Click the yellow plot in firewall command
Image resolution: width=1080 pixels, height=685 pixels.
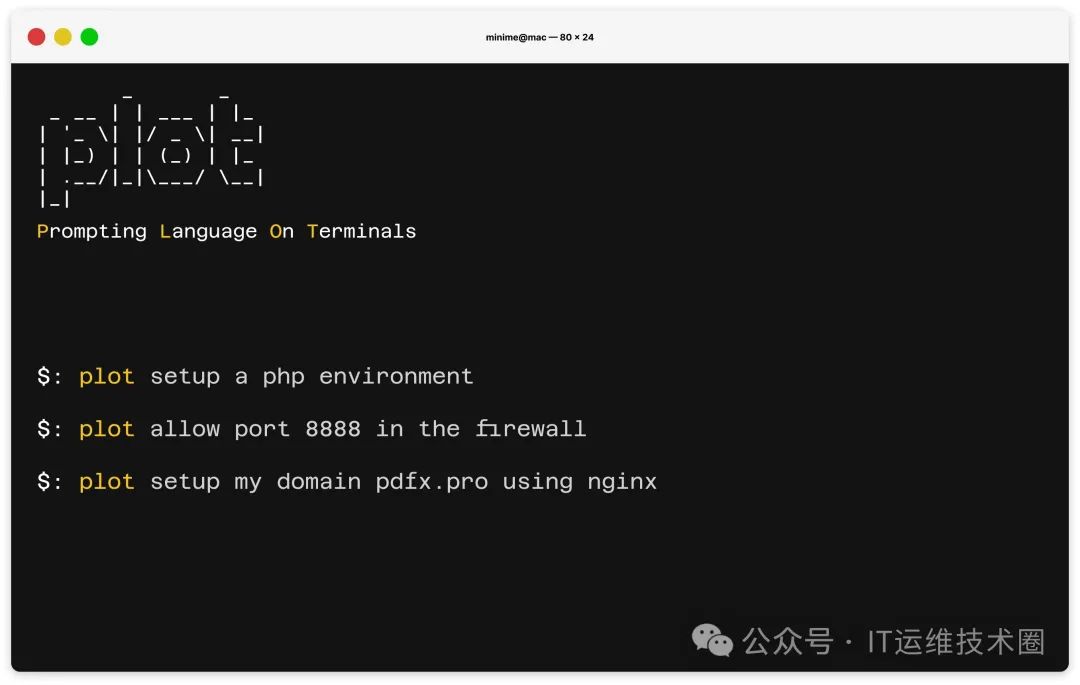coord(106,430)
